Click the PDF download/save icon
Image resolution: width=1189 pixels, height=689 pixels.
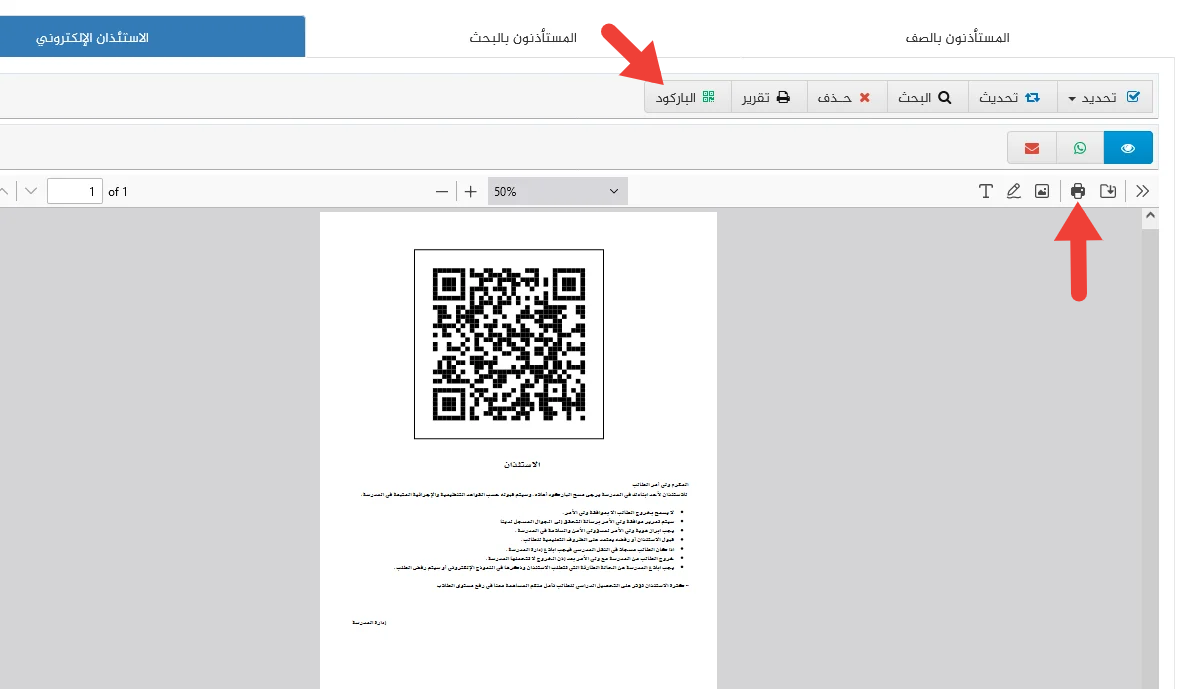[x=1108, y=191]
